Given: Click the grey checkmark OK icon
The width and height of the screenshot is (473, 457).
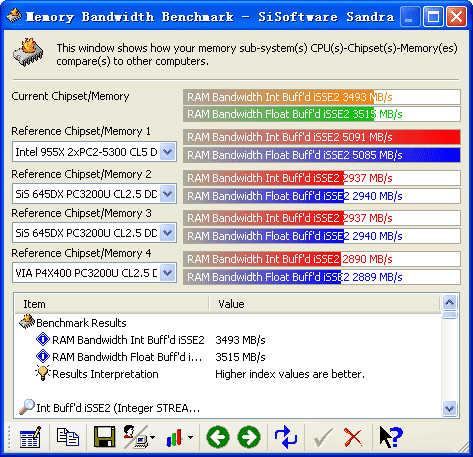Looking at the screenshot, I should tap(323, 437).
